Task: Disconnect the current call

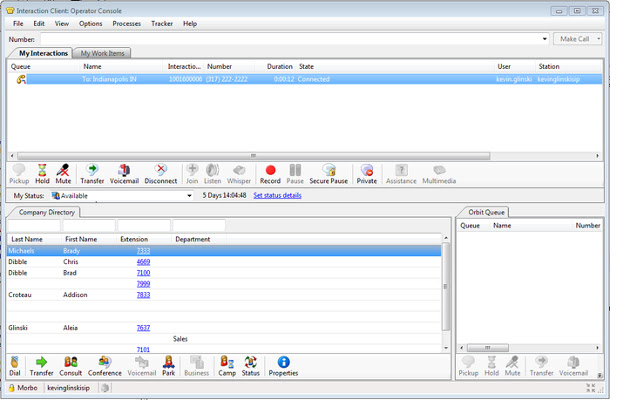Action: point(161,174)
